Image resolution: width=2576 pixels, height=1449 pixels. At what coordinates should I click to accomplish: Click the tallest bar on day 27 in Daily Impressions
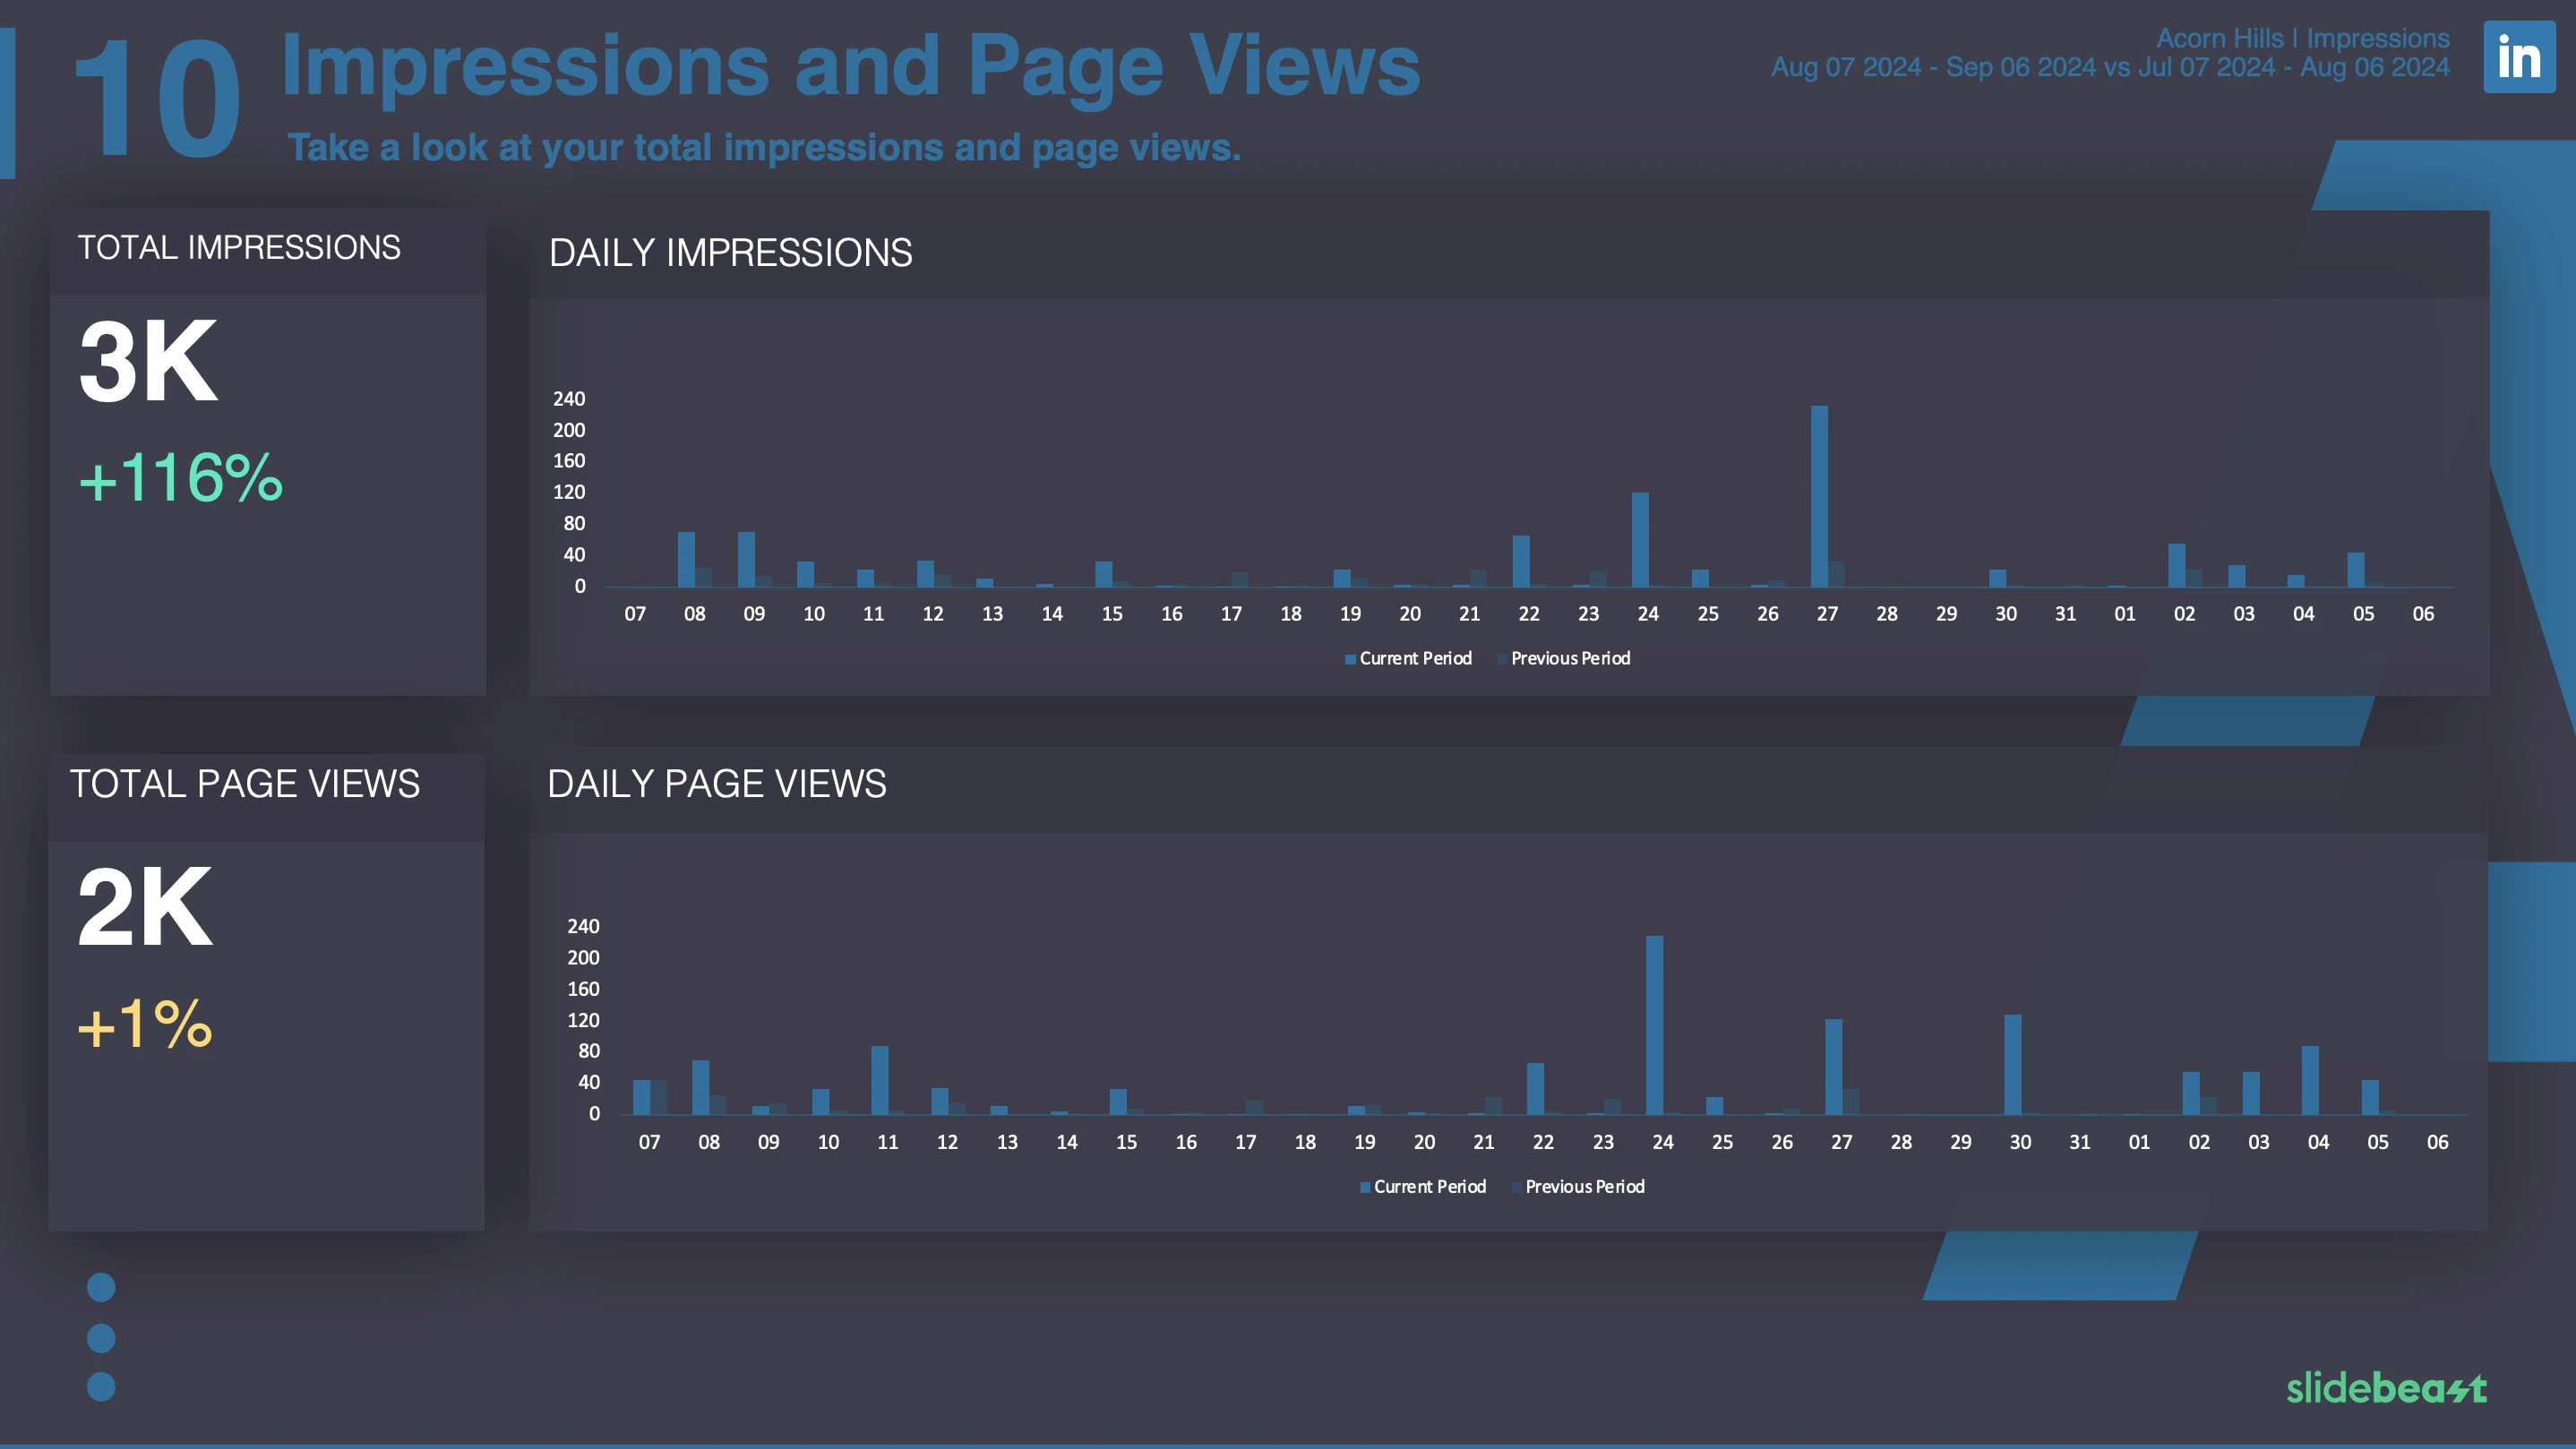tap(1819, 496)
